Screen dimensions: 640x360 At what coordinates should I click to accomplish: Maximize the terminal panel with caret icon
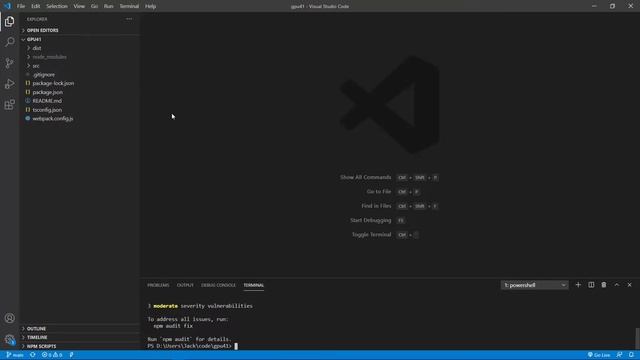[617, 285]
